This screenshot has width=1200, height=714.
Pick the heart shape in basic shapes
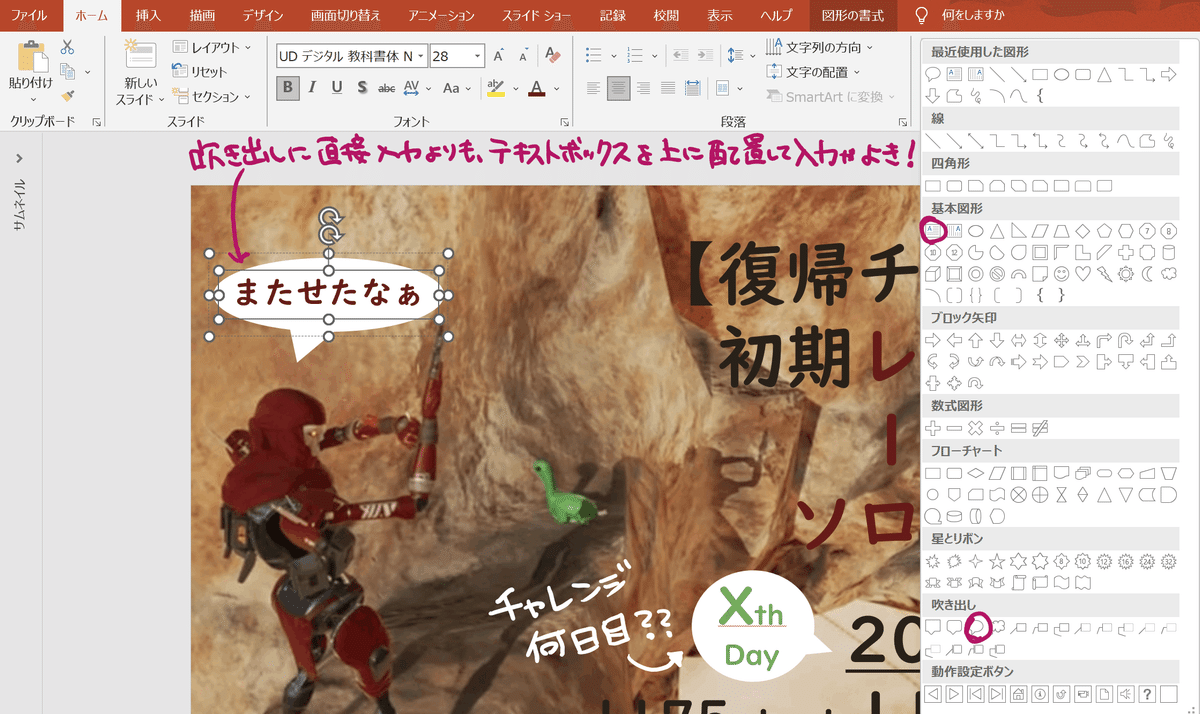(1084, 273)
